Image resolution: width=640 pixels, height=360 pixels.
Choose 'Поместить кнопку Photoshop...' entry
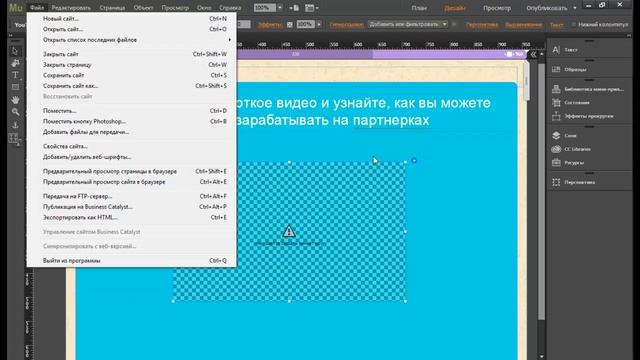[131, 121]
